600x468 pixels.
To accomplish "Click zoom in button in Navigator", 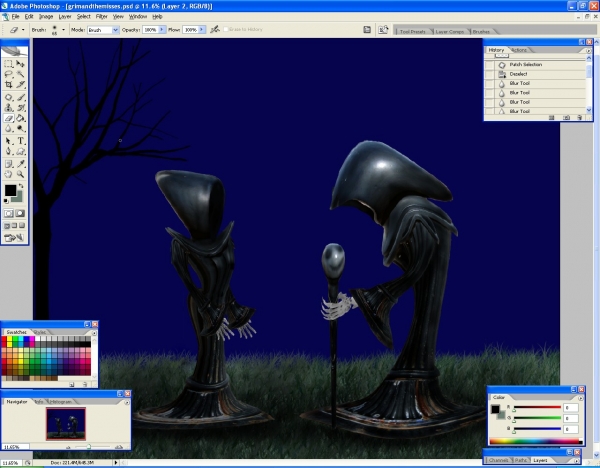I will pos(119,447).
